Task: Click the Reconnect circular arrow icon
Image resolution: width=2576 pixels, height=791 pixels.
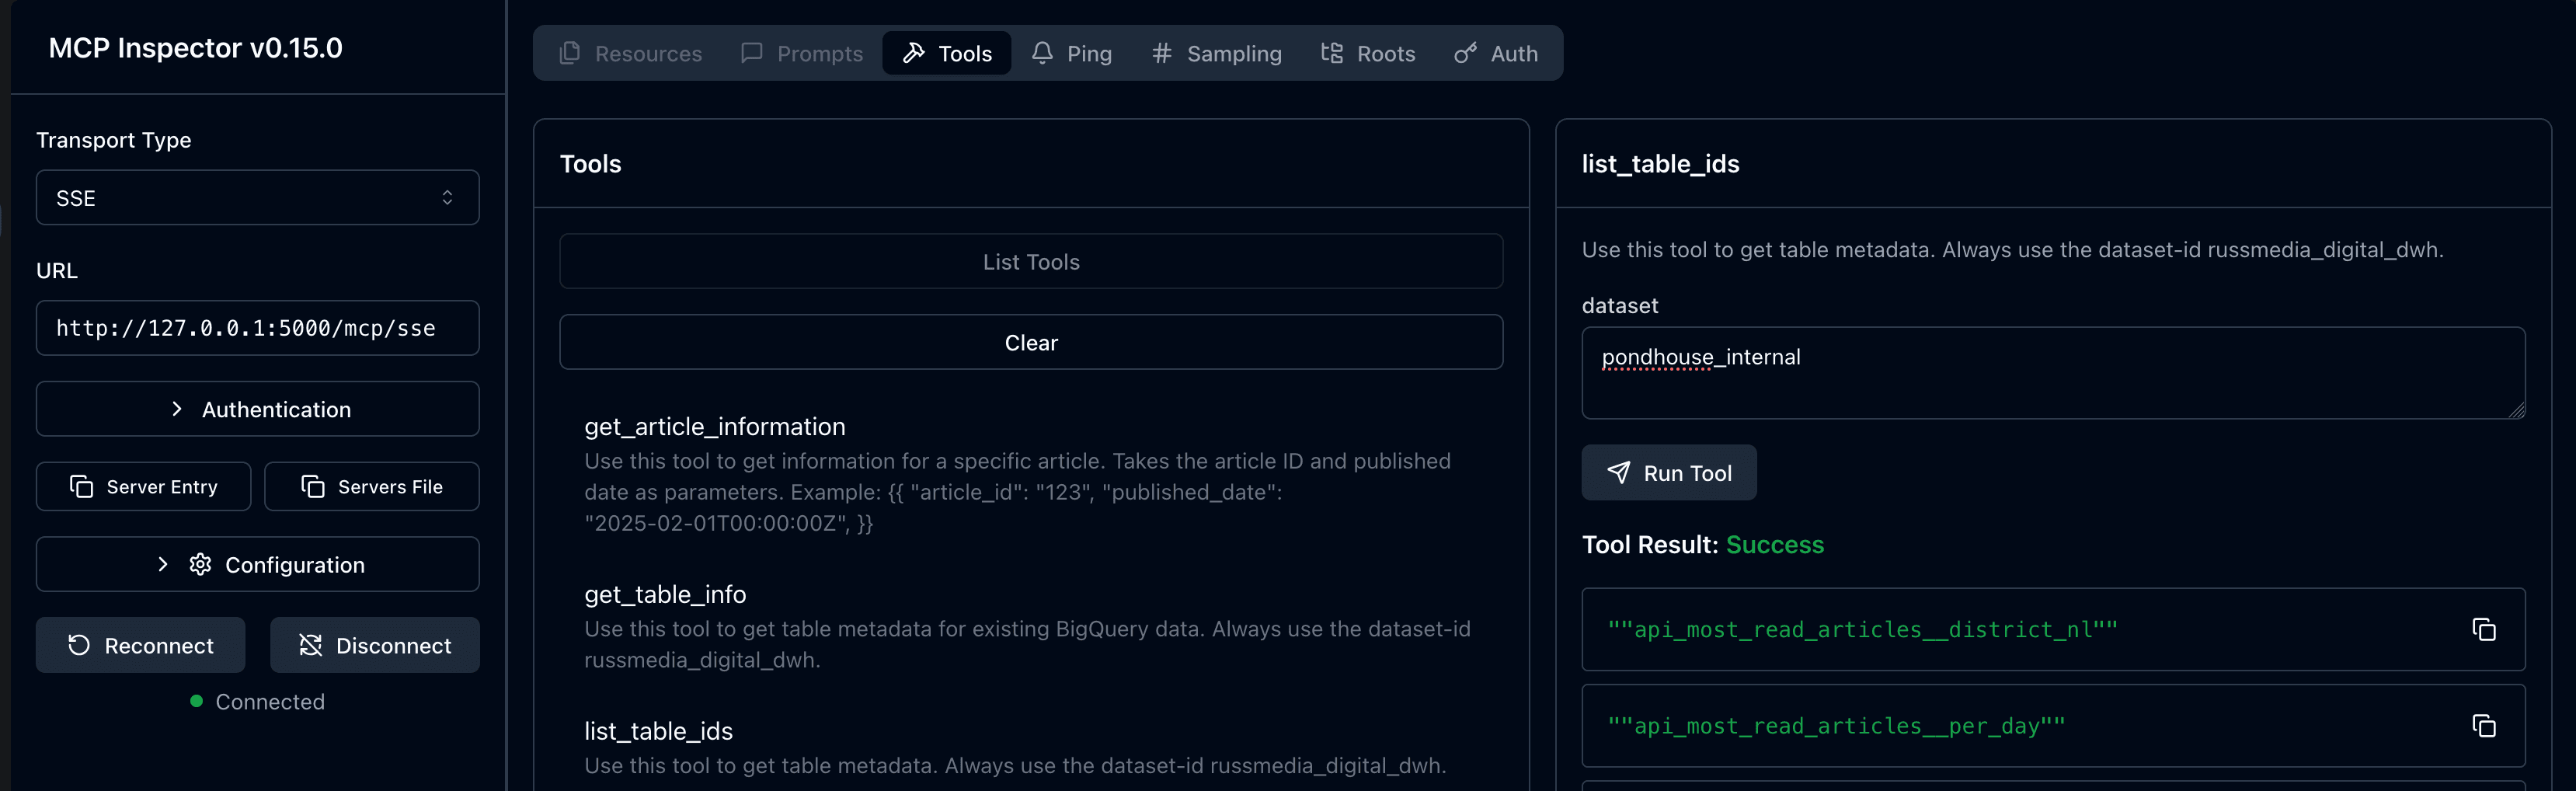Action: coord(78,645)
